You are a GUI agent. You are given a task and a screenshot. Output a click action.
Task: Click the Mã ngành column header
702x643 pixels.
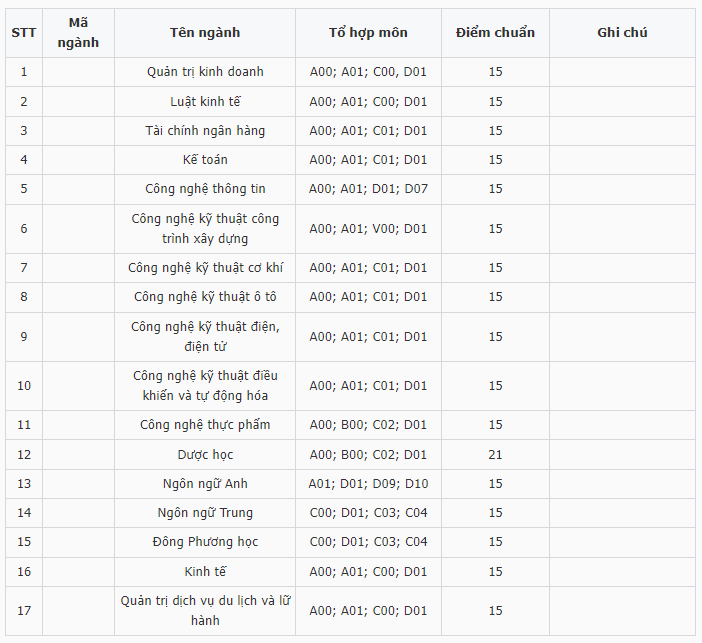78,33
